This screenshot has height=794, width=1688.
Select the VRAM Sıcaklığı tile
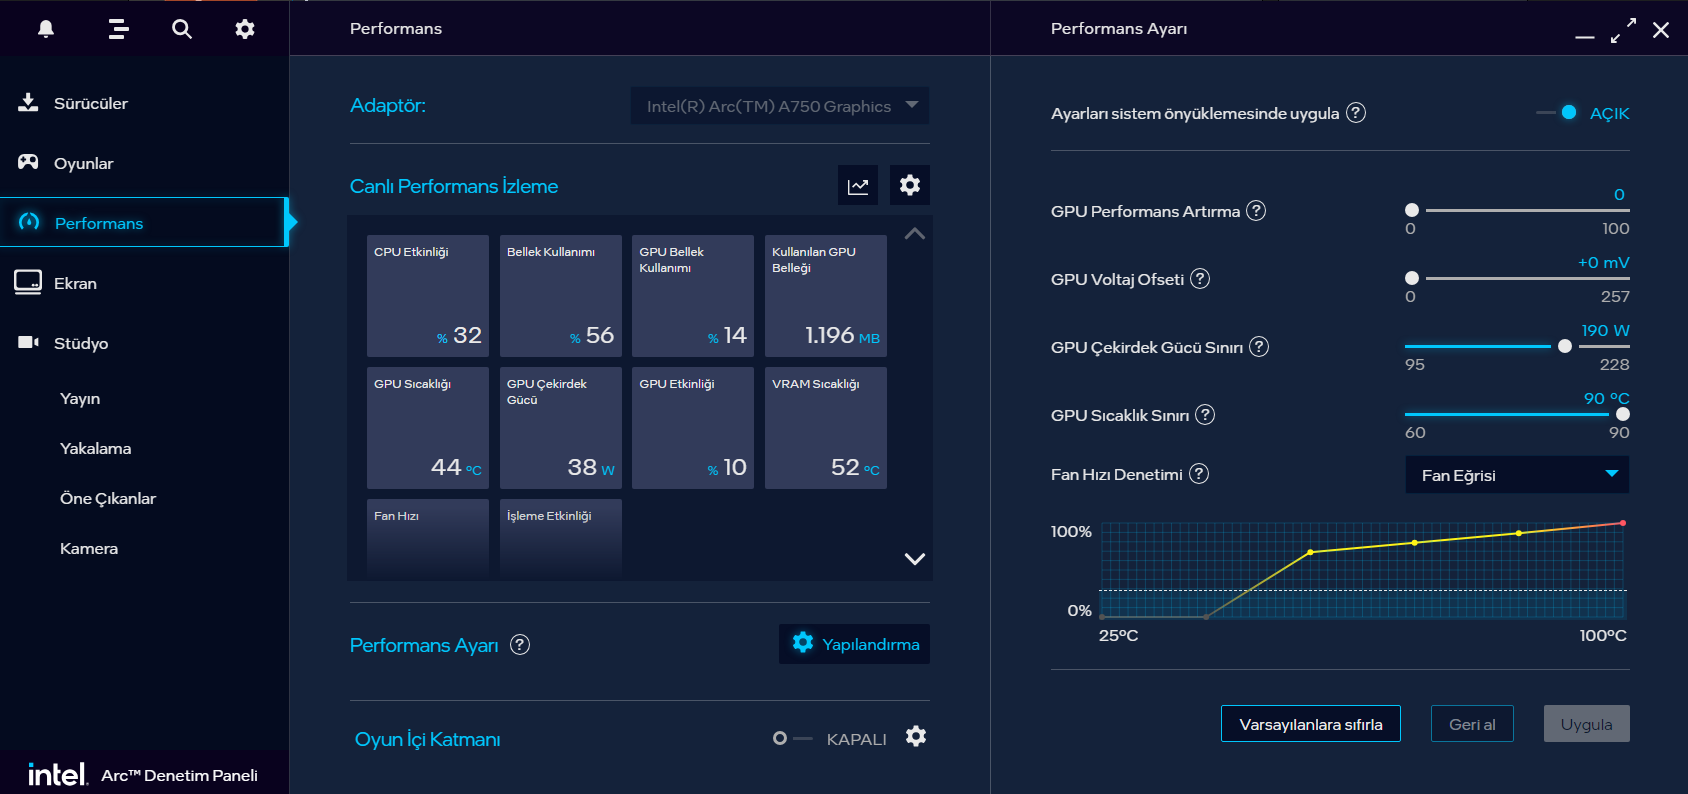826,428
